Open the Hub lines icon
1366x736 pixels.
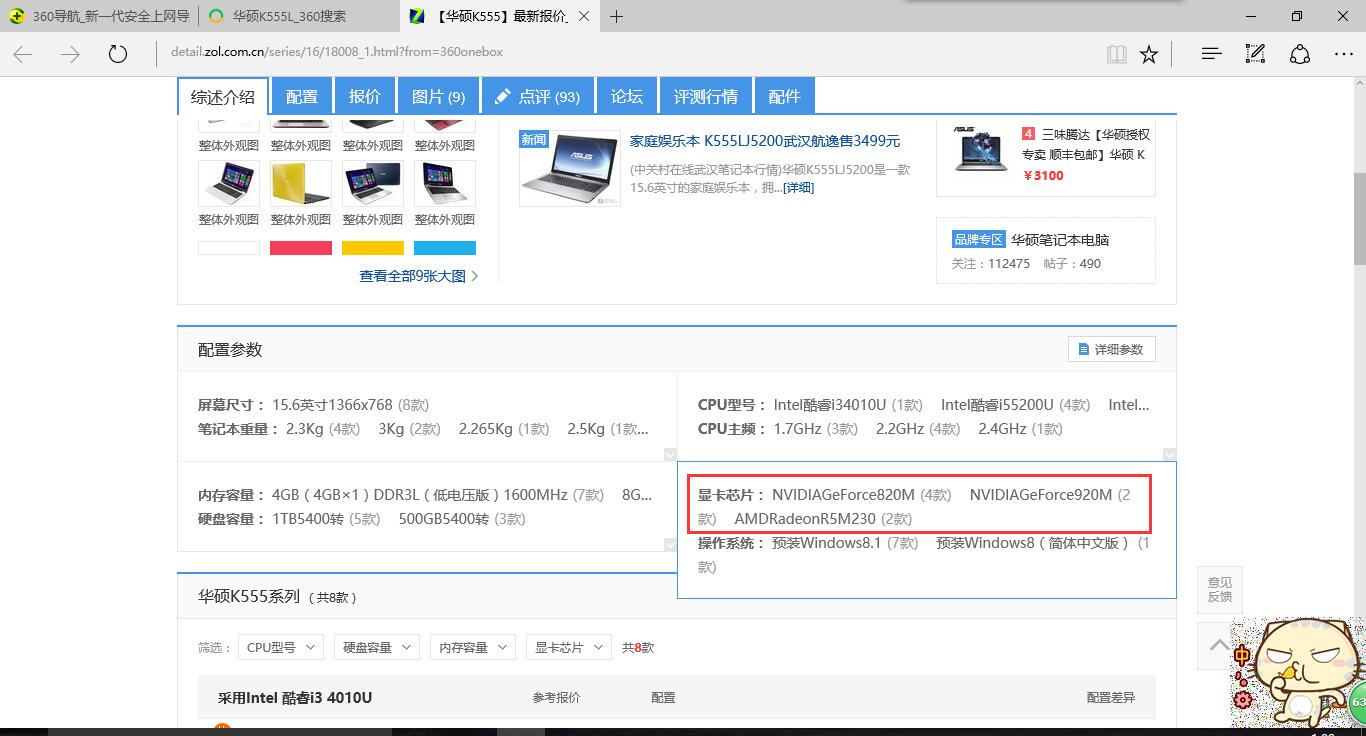coord(1211,54)
